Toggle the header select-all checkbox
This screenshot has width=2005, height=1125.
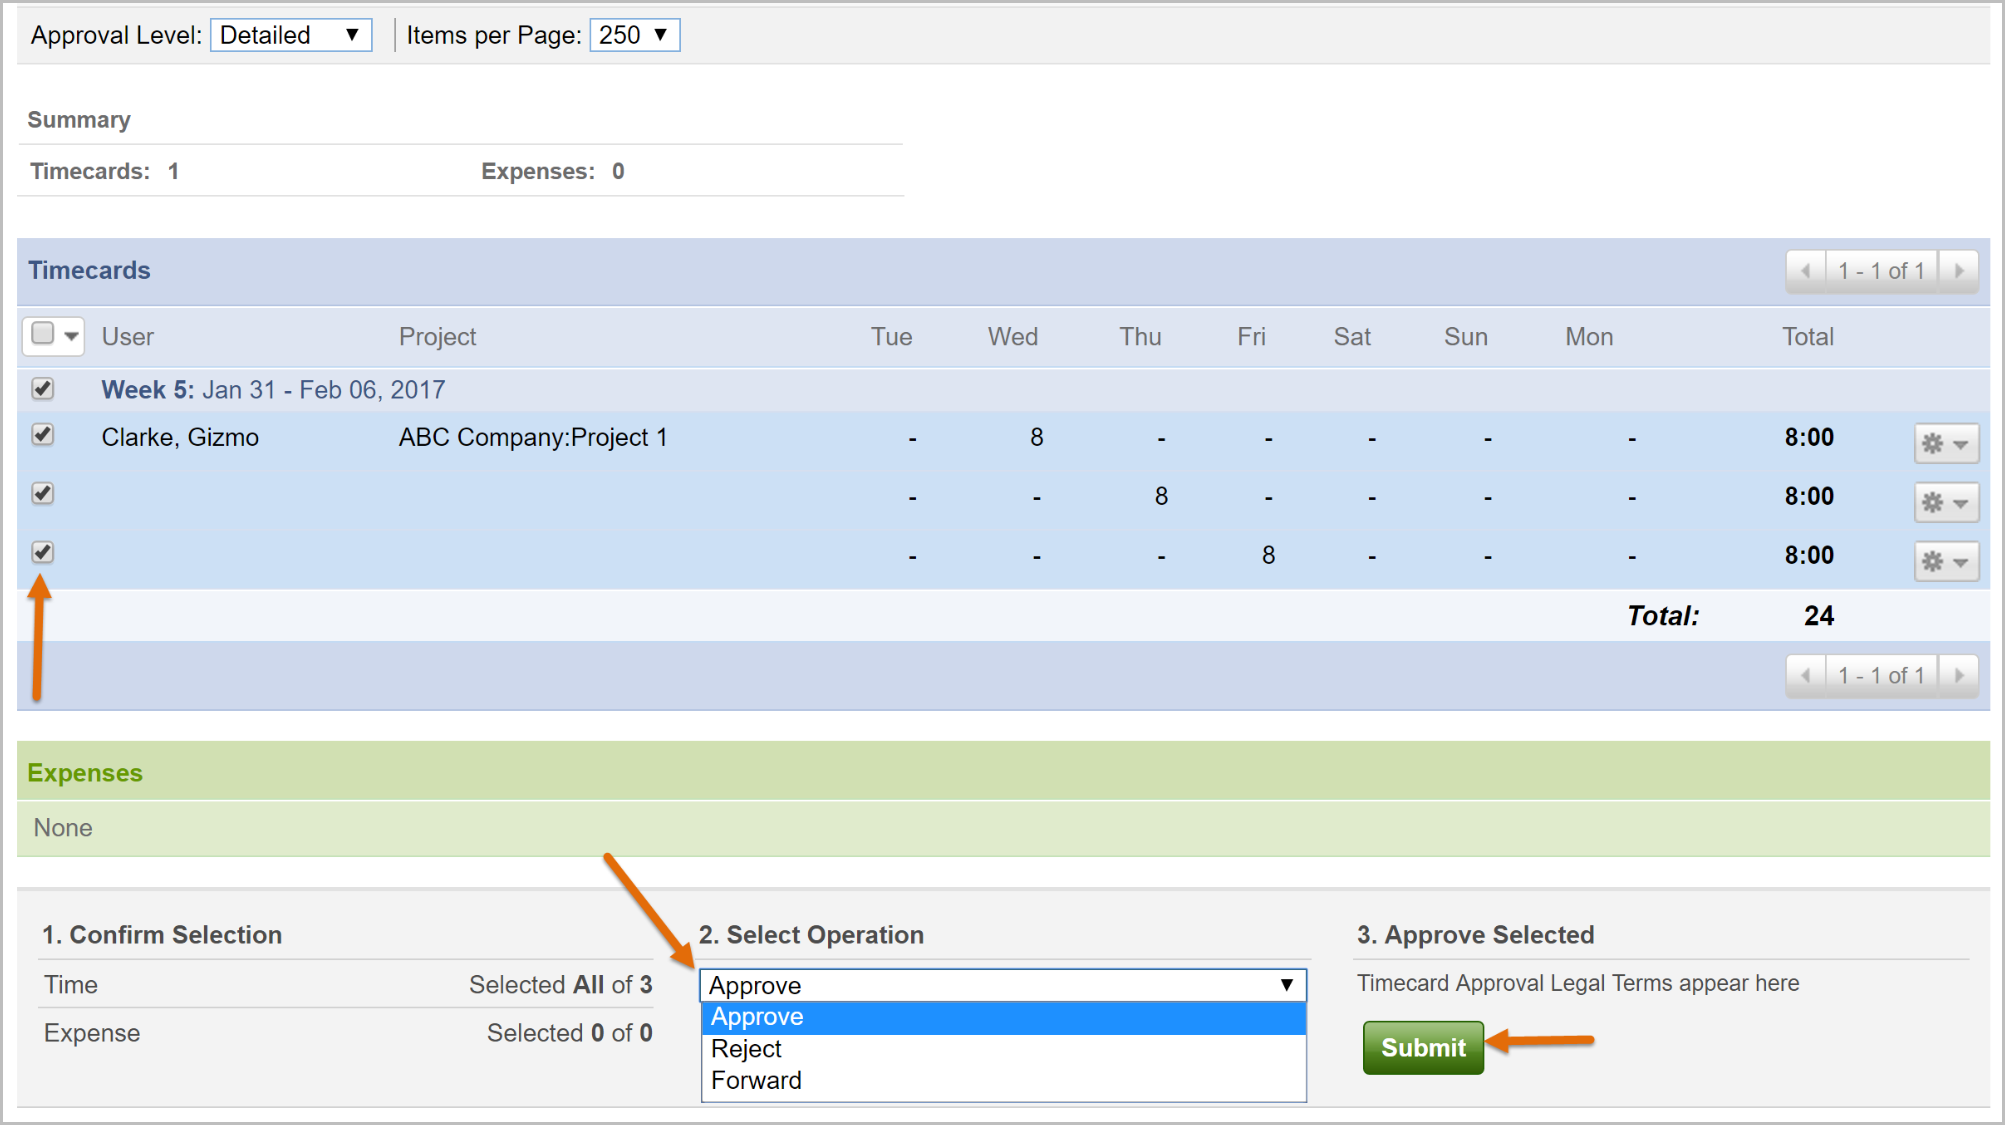[42, 333]
